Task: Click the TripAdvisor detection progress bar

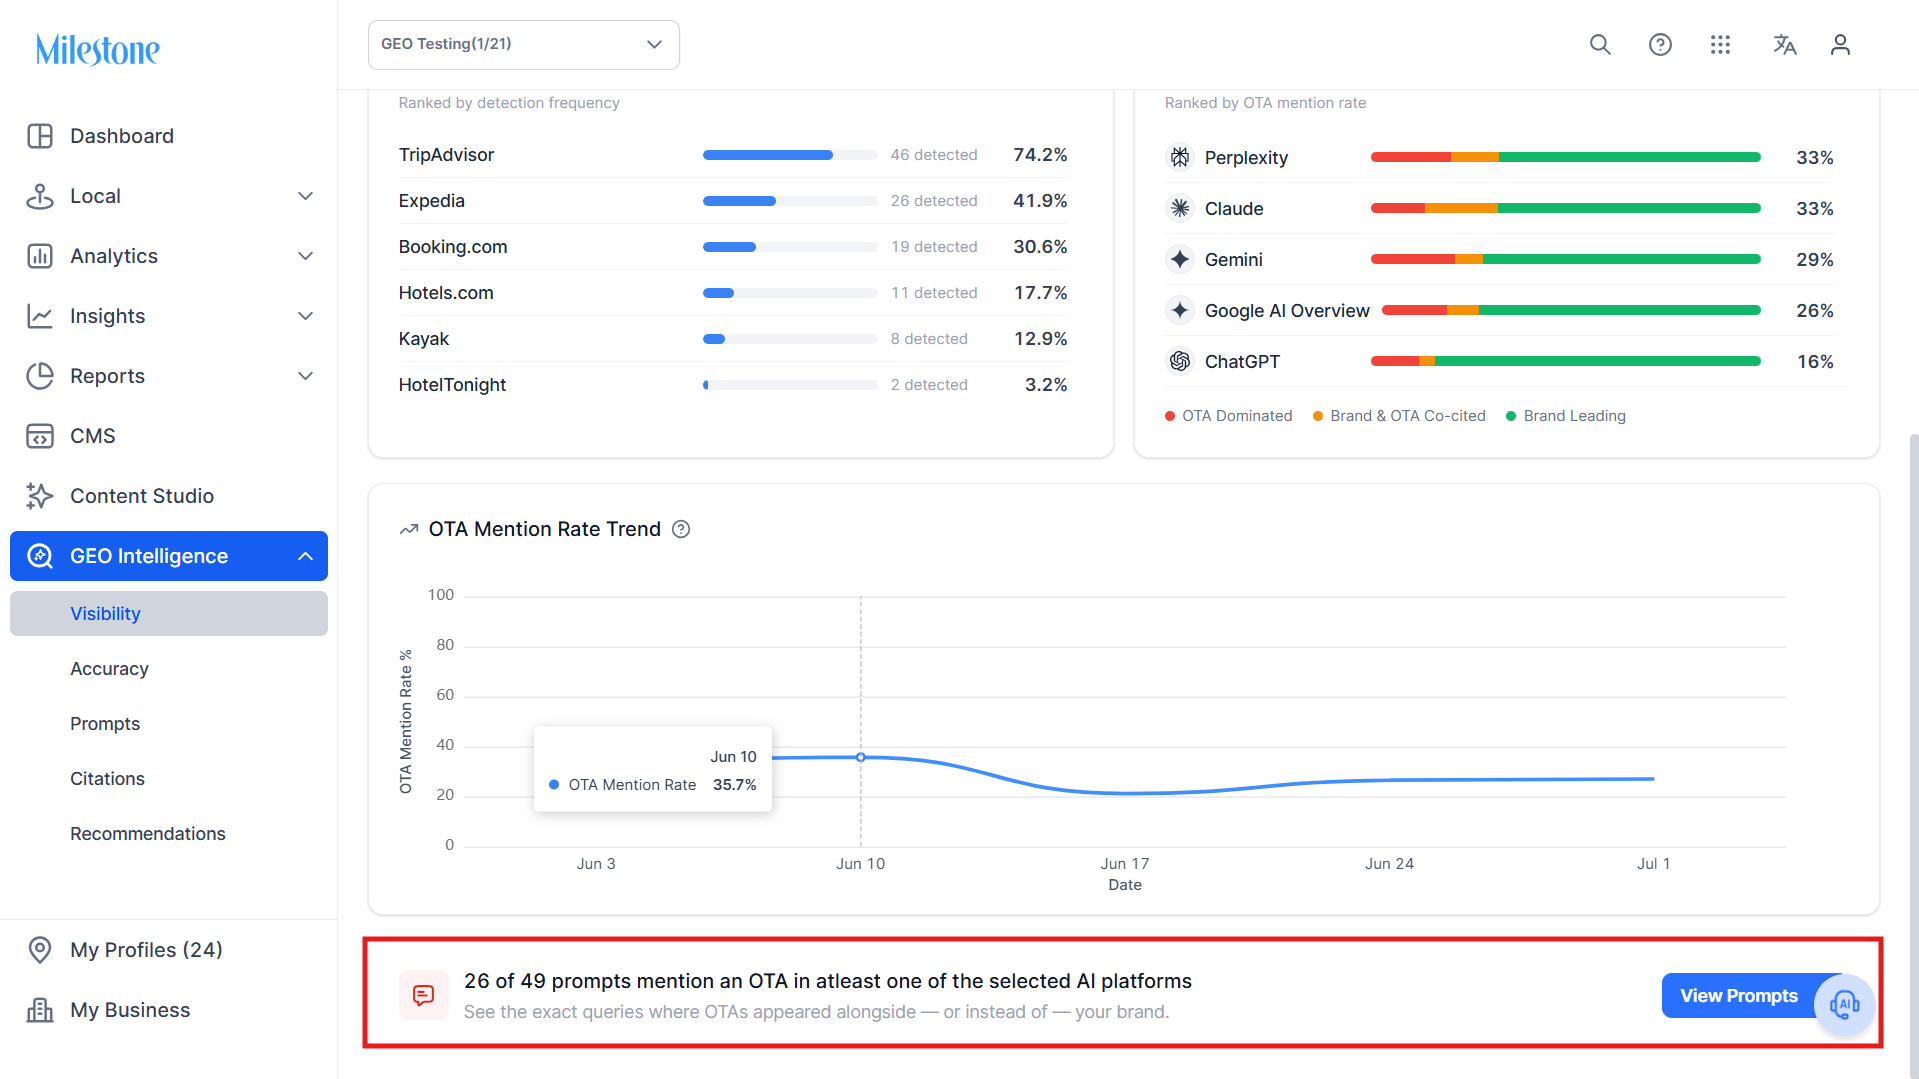Action: [790, 155]
